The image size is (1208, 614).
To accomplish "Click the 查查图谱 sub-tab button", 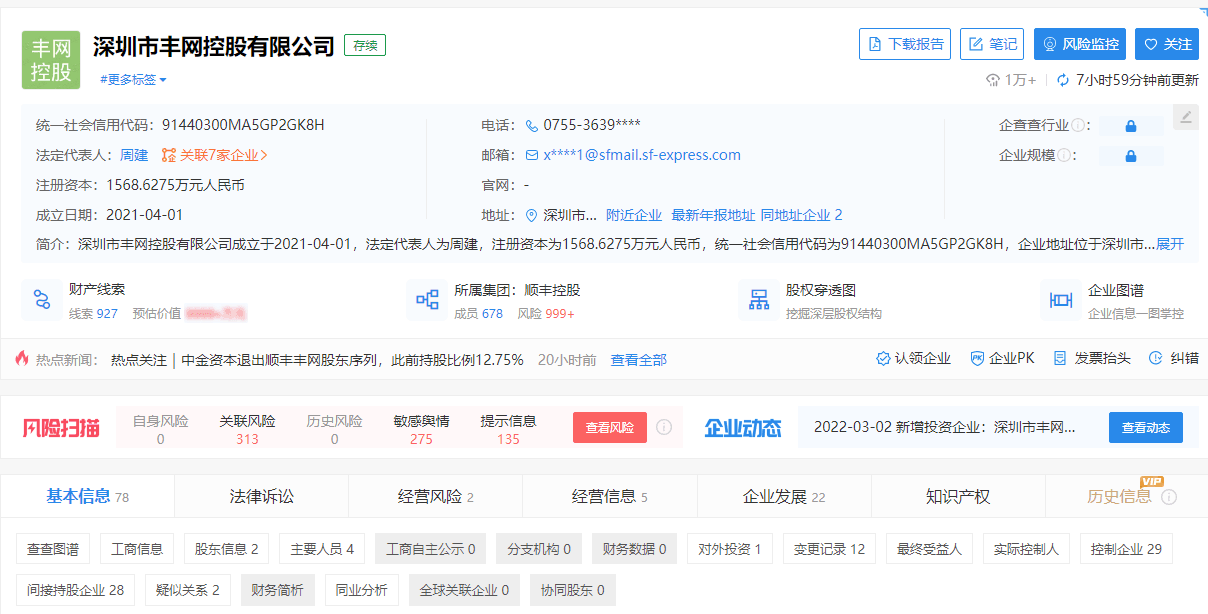I will click(x=53, y=549).
